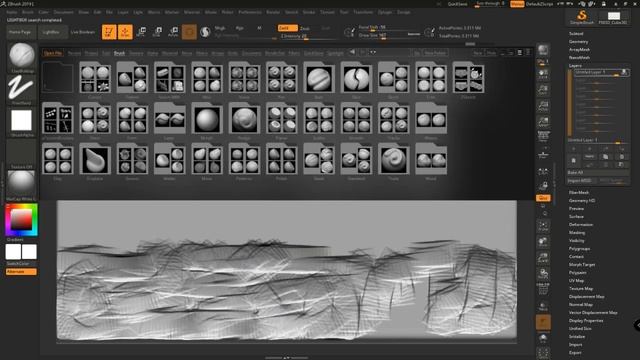Switch to the Lightbox Spotlight tab
The image size is (640, 360).
pyautogui.click(x=335, y=53)
